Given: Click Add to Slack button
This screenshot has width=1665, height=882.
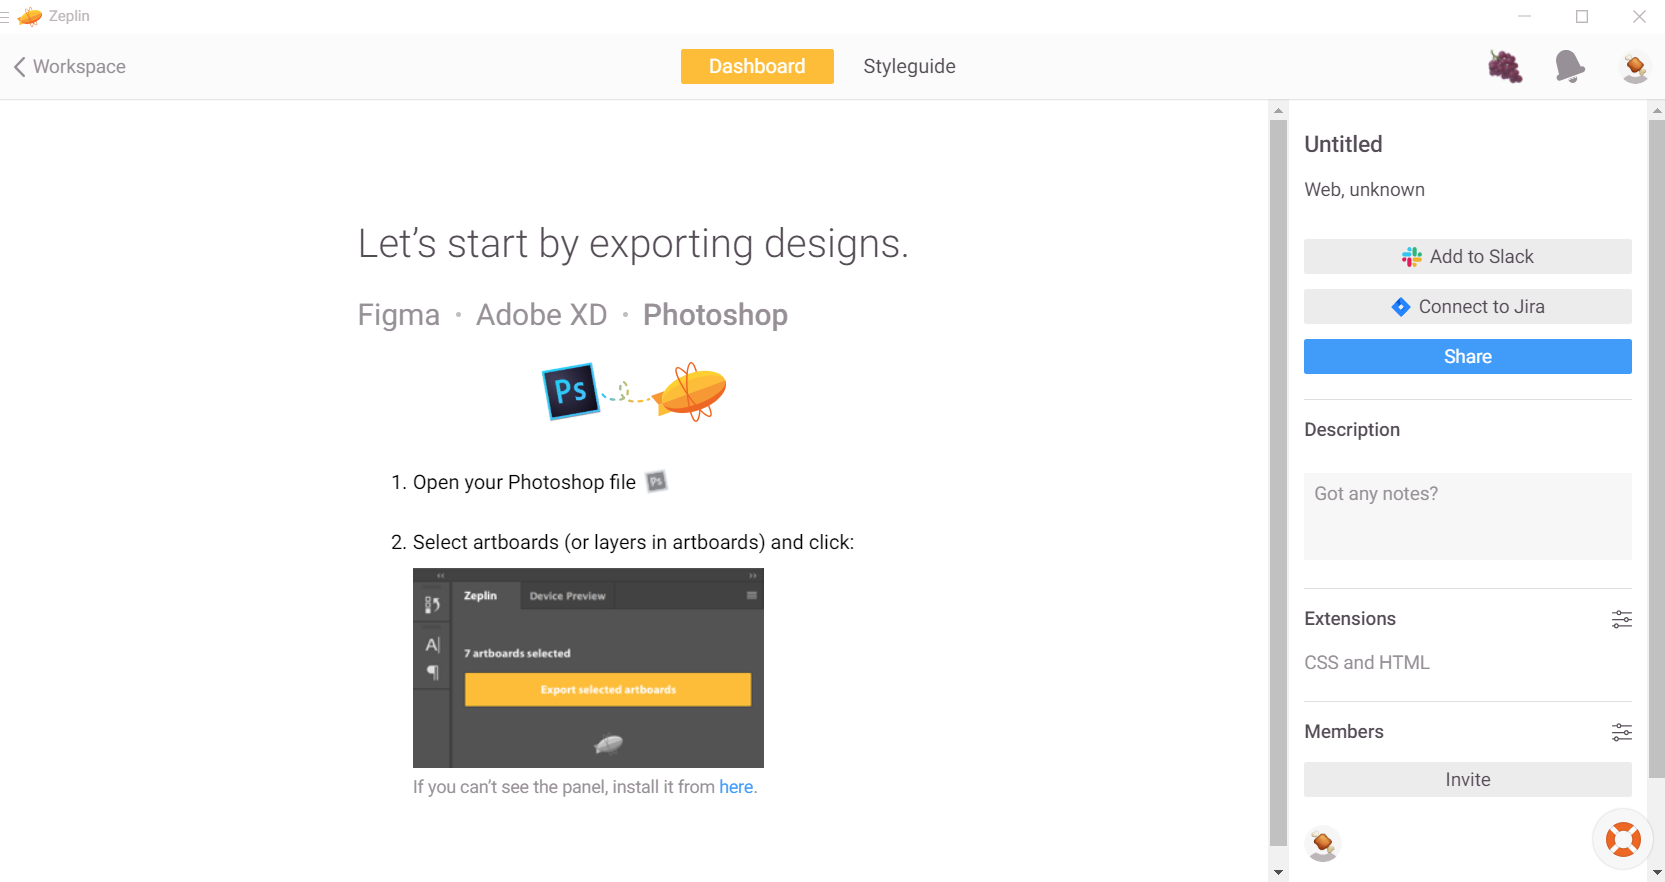Looking at the screenshot, I should click(x=1467, y=257).
